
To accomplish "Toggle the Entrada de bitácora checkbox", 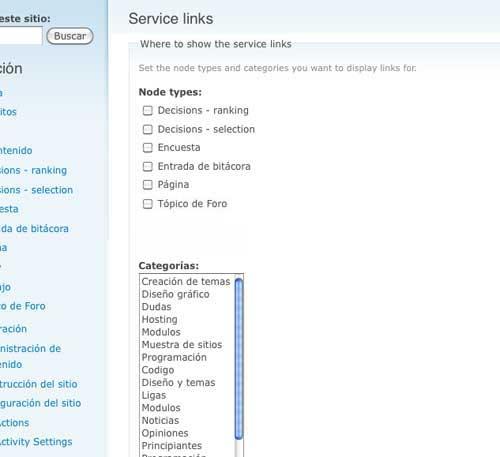I will [x=147, y=166].
